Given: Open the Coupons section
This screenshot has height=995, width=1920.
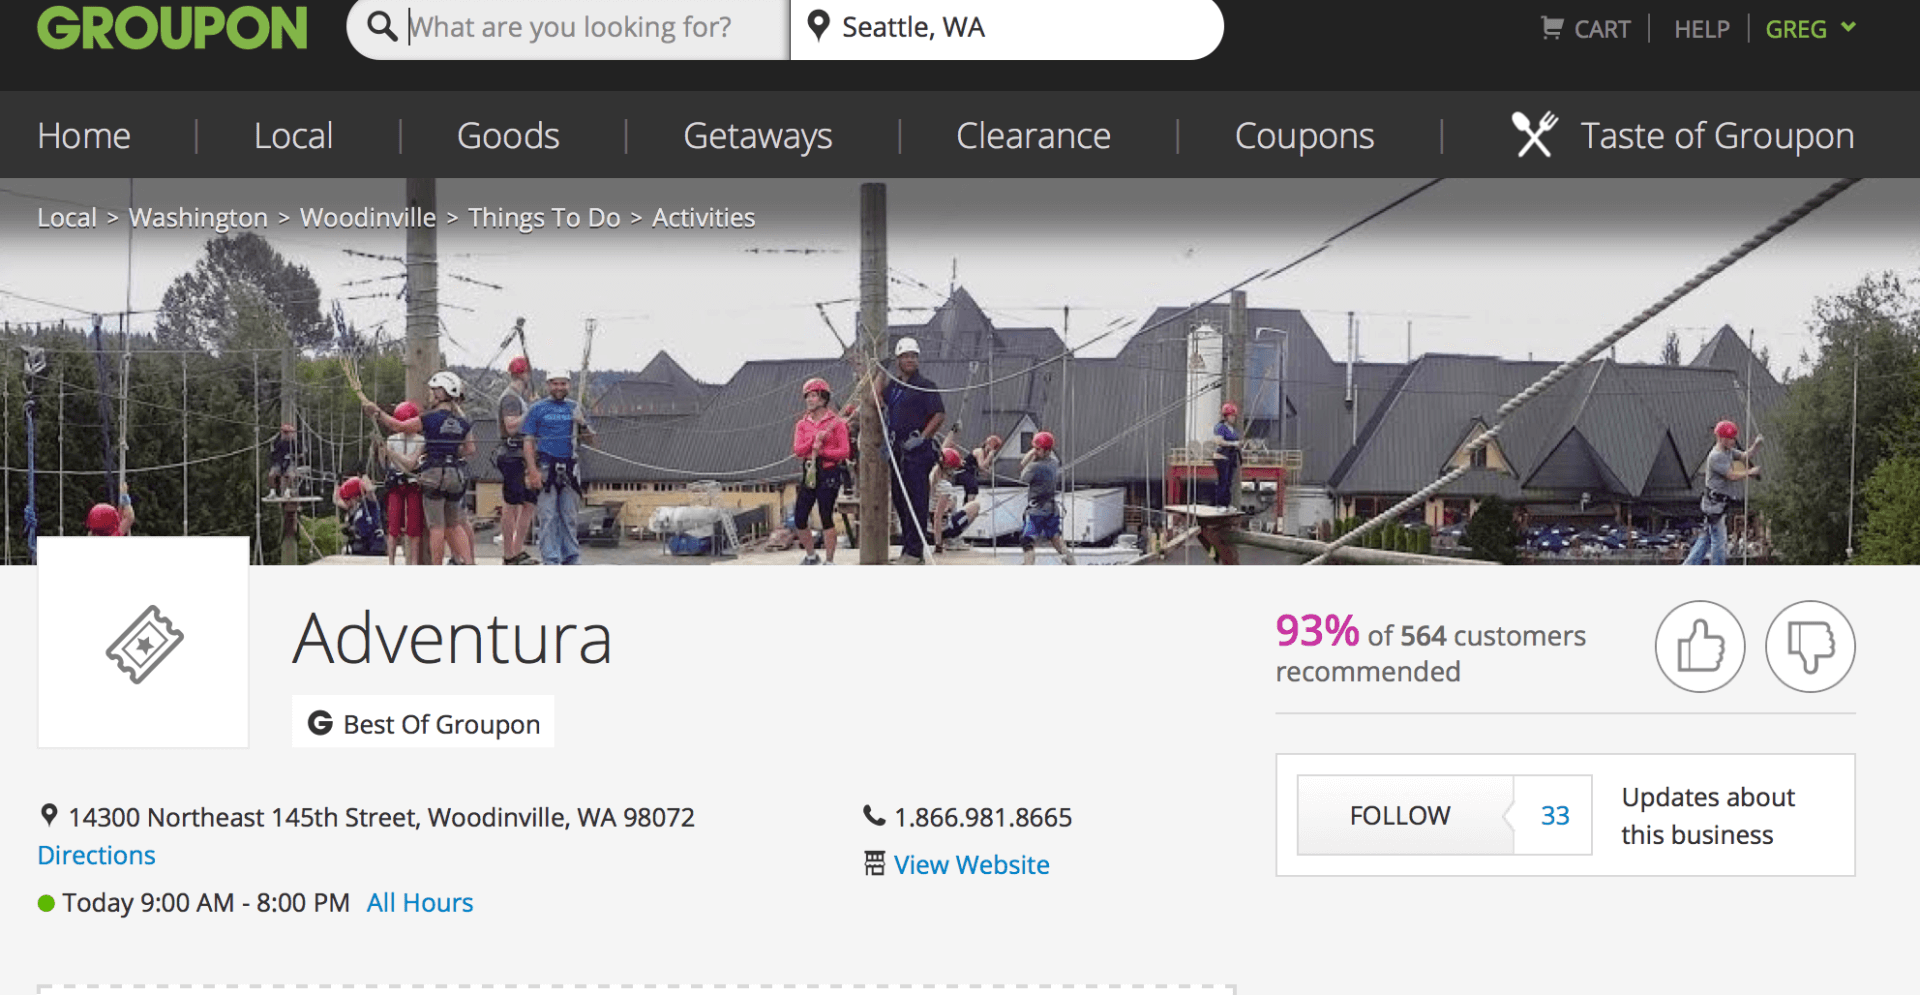Looking at the screenshot, I should (1304, 135).
